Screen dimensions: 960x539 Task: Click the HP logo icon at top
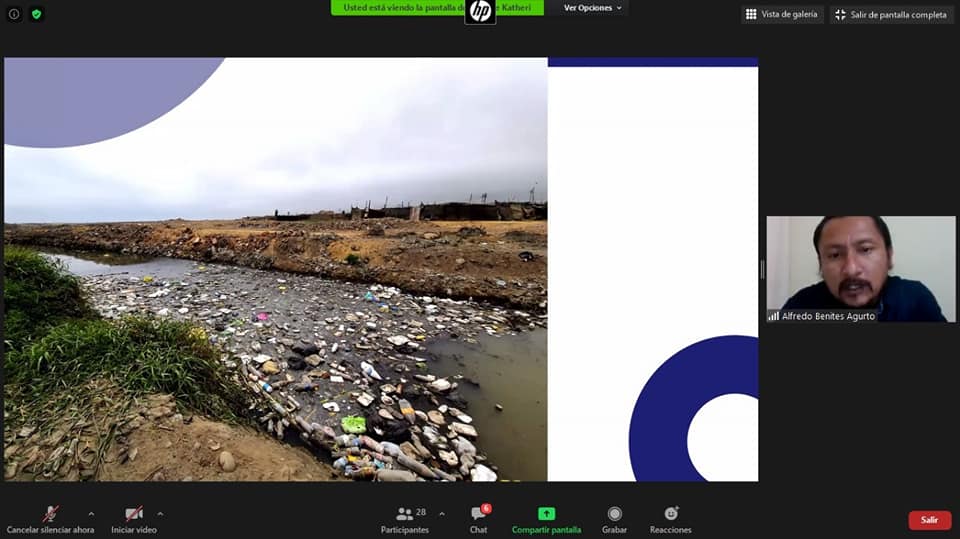[480, 11]
